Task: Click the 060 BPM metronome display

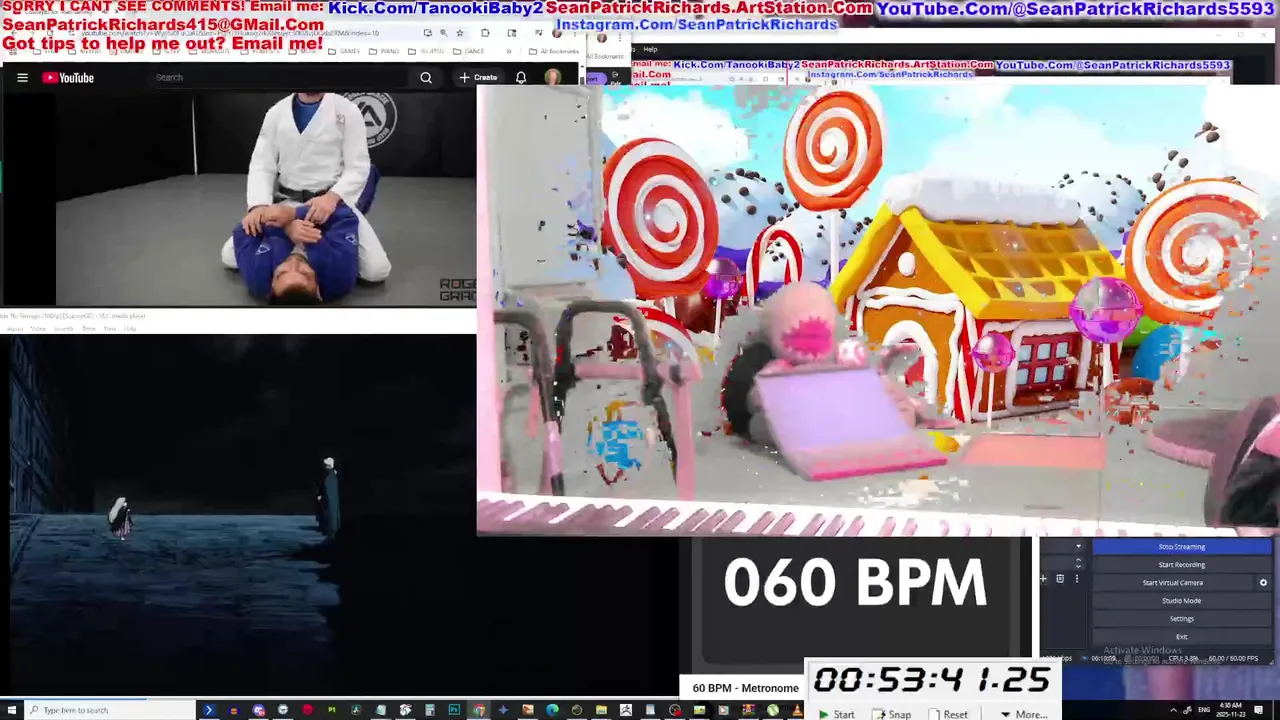Action: tap(855, 582)
